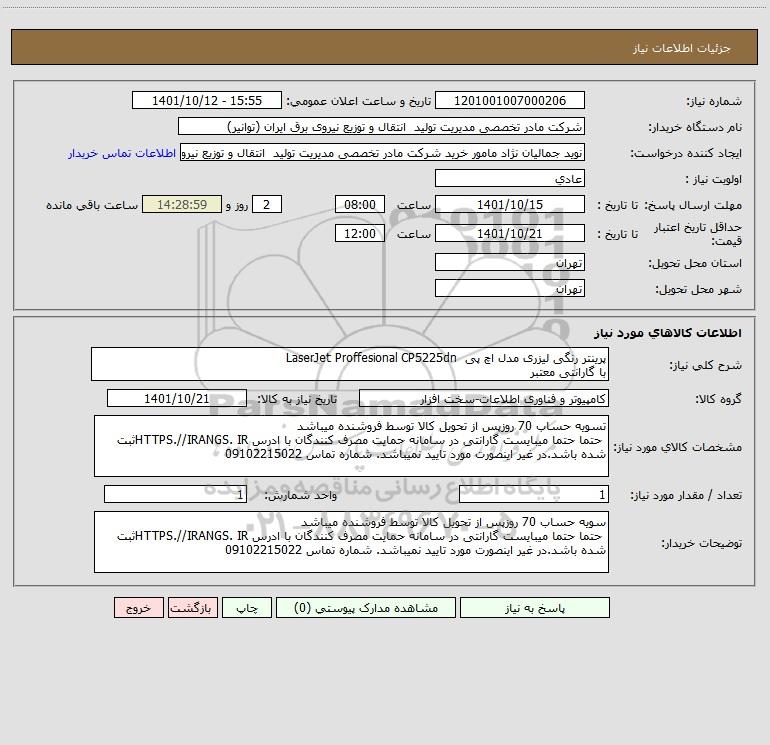Click the اطلاعات کالاهای مورد نیاز section heading
The image size is (770, 745).
point(668,333)
